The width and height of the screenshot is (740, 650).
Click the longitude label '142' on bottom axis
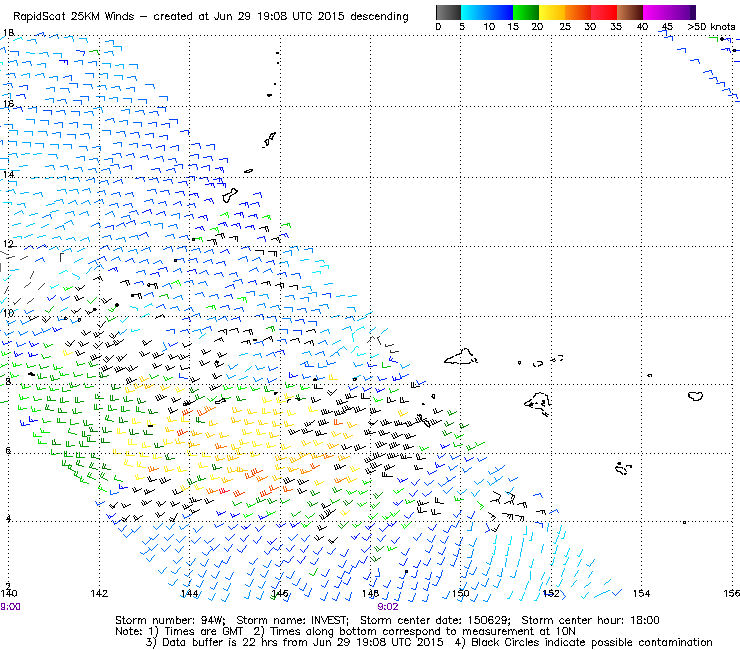coord(99,593)
